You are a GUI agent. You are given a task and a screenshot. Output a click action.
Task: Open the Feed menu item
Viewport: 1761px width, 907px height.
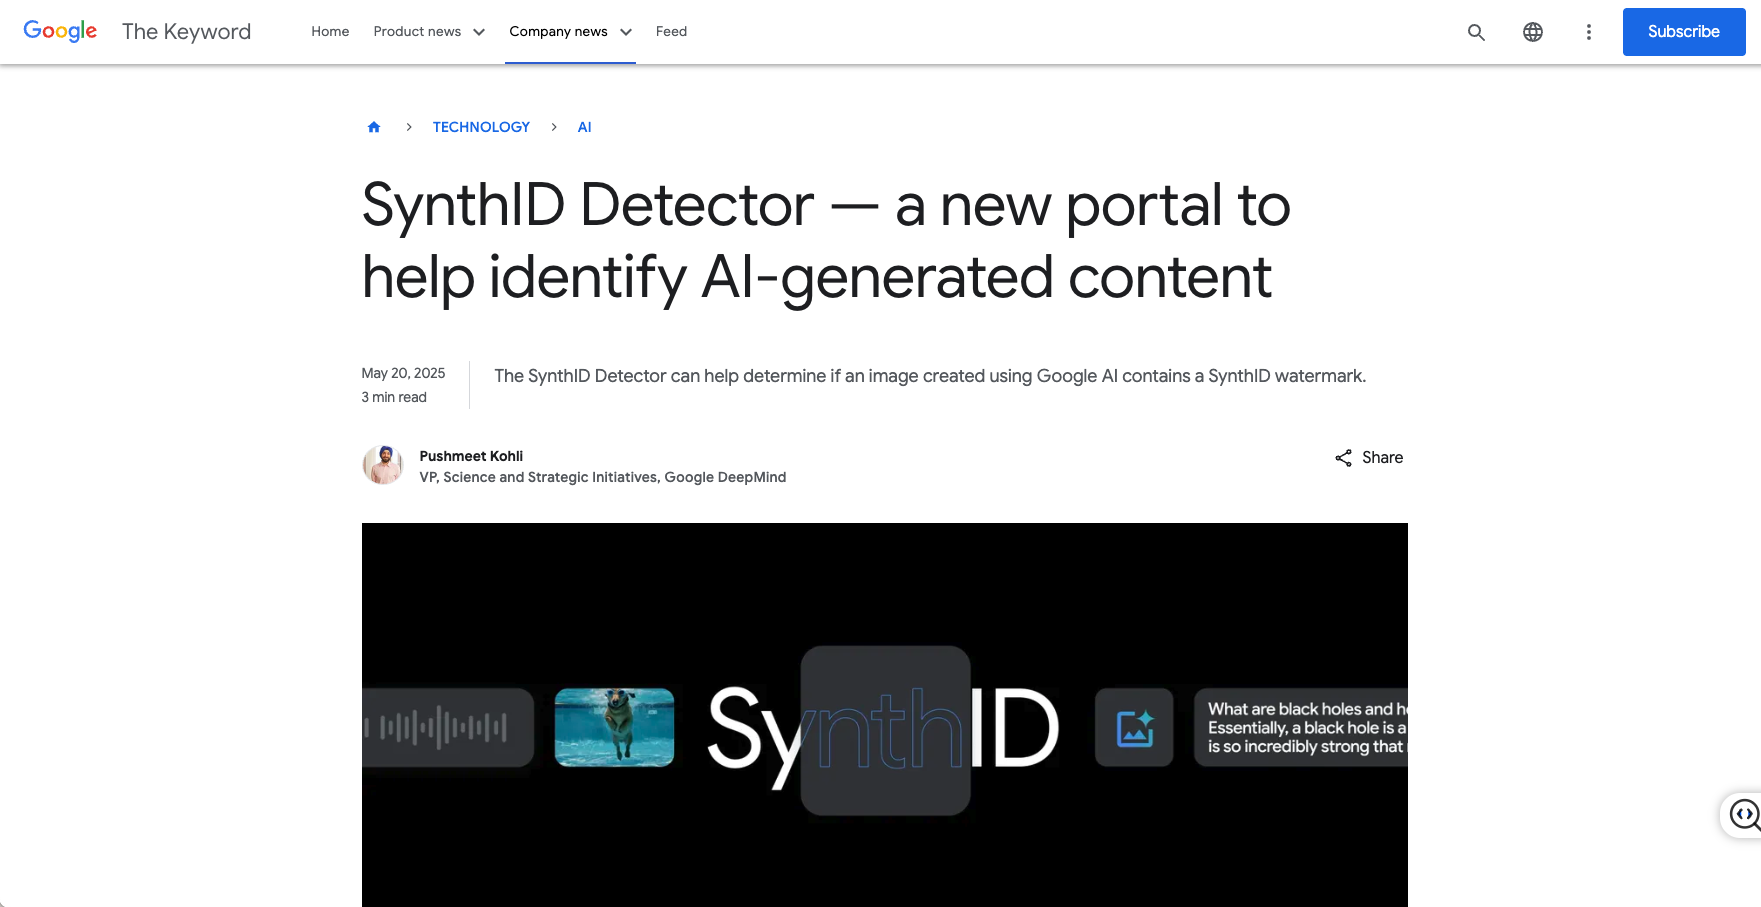pos(671,32)
